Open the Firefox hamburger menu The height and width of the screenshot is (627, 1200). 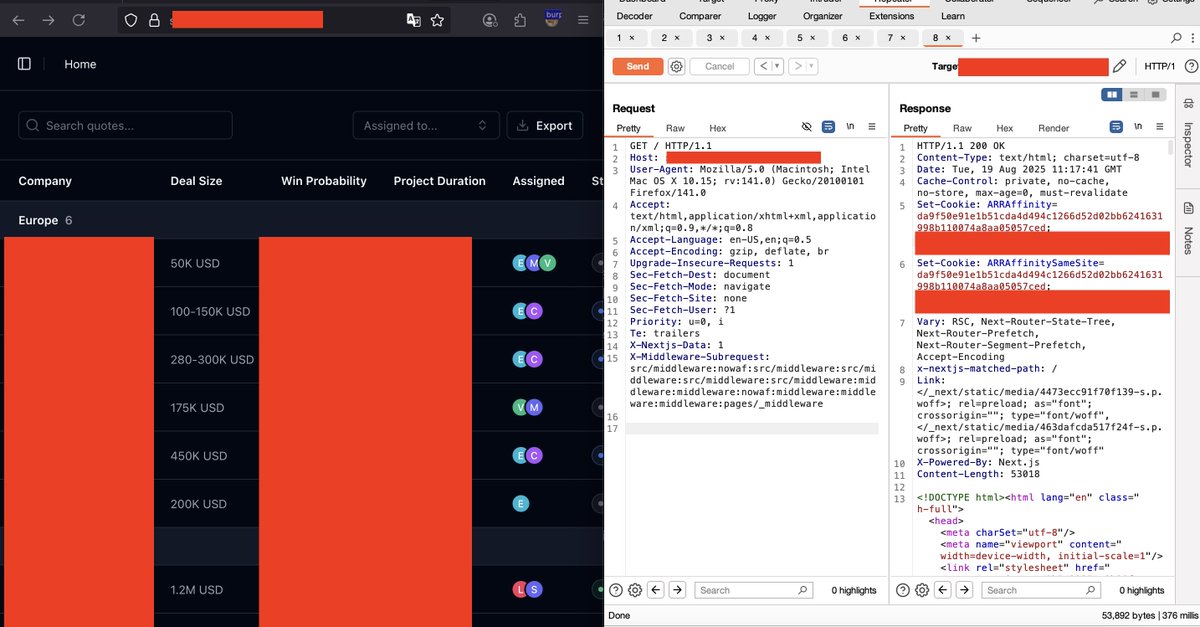(x=583, y=20)
